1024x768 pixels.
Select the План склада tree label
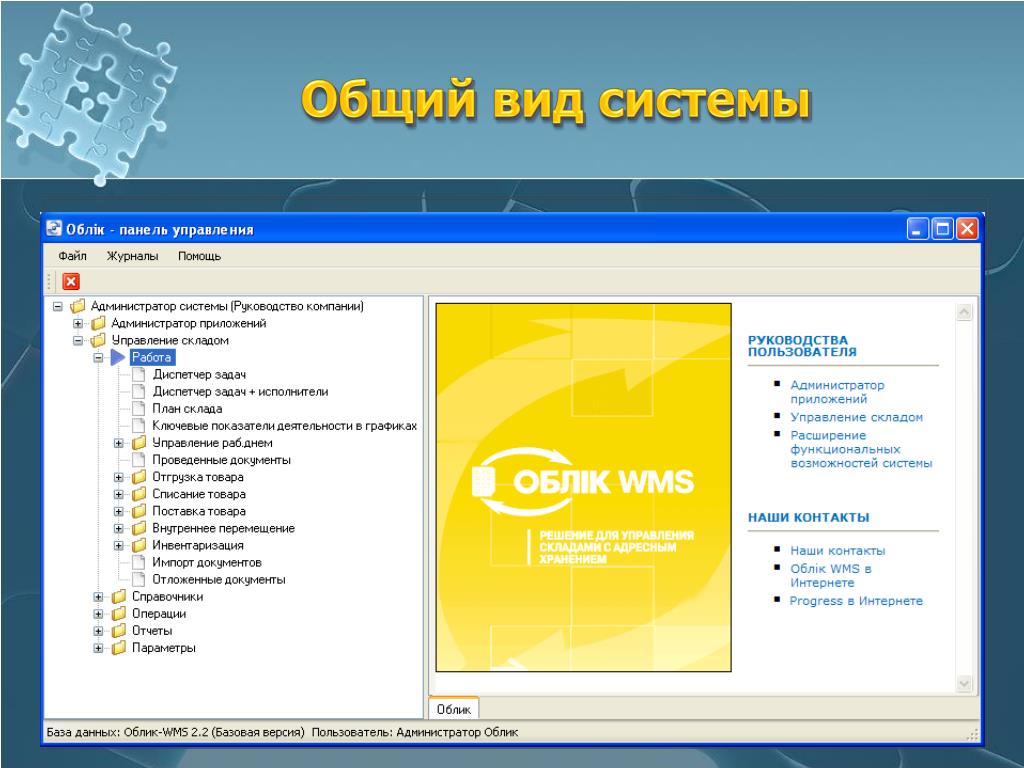click(x=187, y=408)
